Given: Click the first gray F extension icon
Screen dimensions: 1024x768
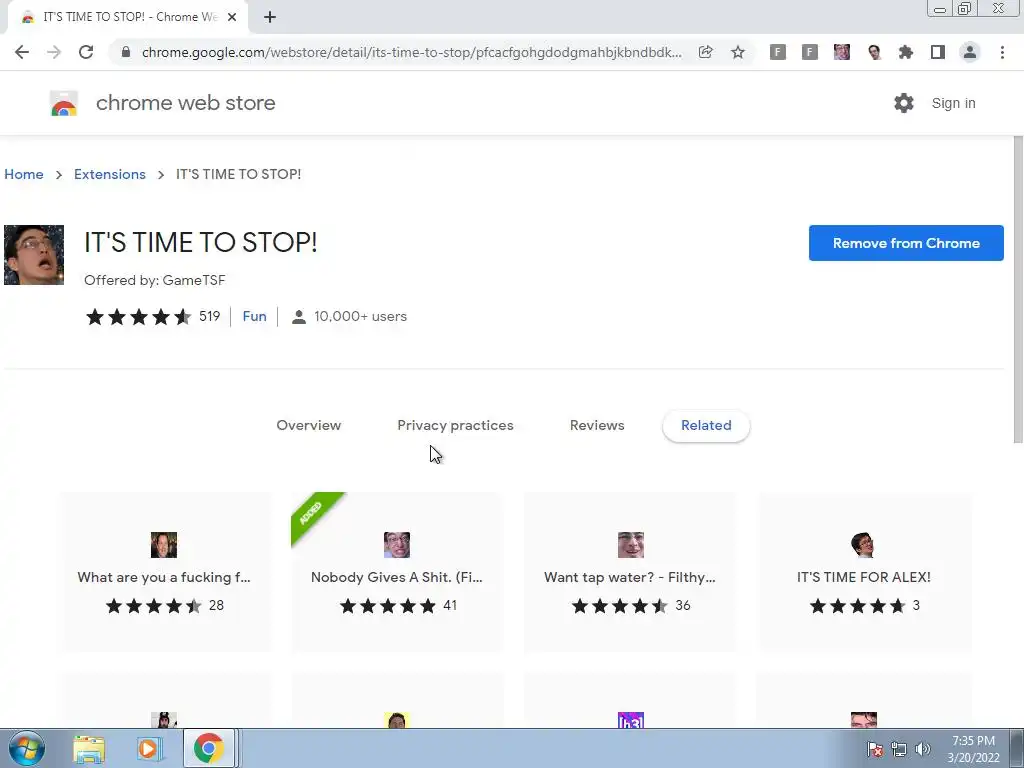Looking at the screenshot, I should point(778,52).
